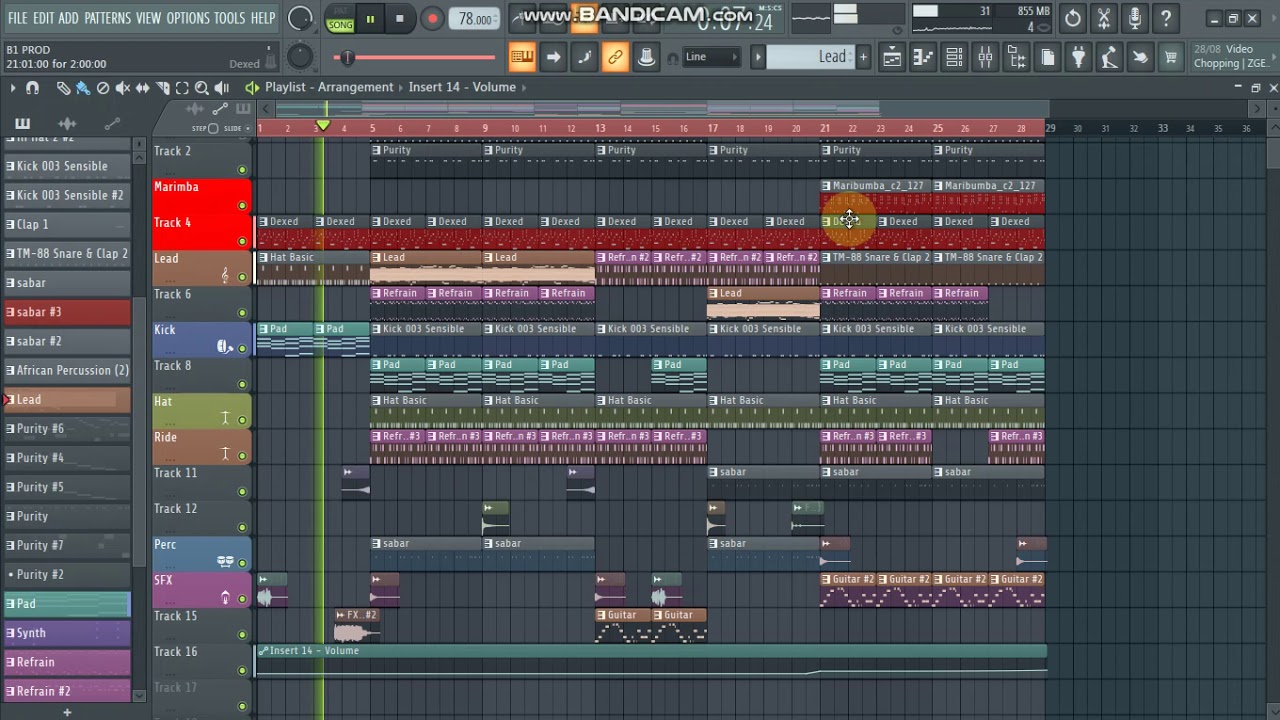The width and height of the screenshot is (1280, 720).
Task: Select the Paint brush tool in playlist toolbar
Action: 83,88
